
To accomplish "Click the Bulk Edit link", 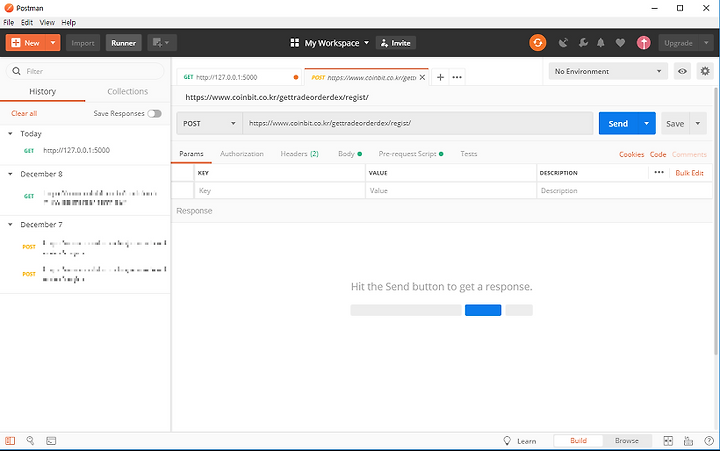I will pyautogui.click(x=689, y=173).
